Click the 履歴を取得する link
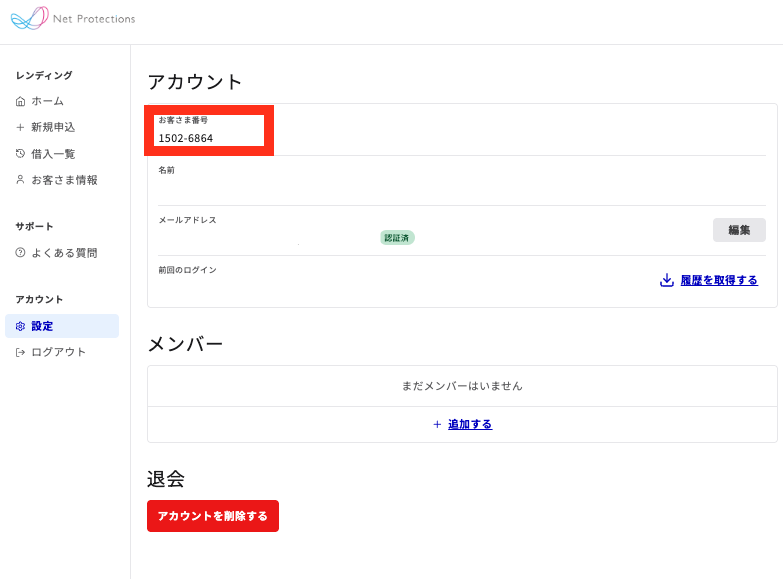 719,280
